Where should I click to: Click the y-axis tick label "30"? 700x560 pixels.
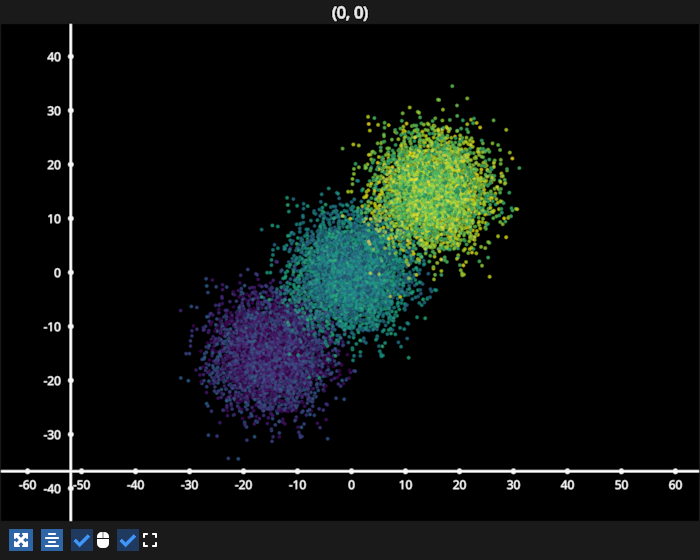coord(54,111)
